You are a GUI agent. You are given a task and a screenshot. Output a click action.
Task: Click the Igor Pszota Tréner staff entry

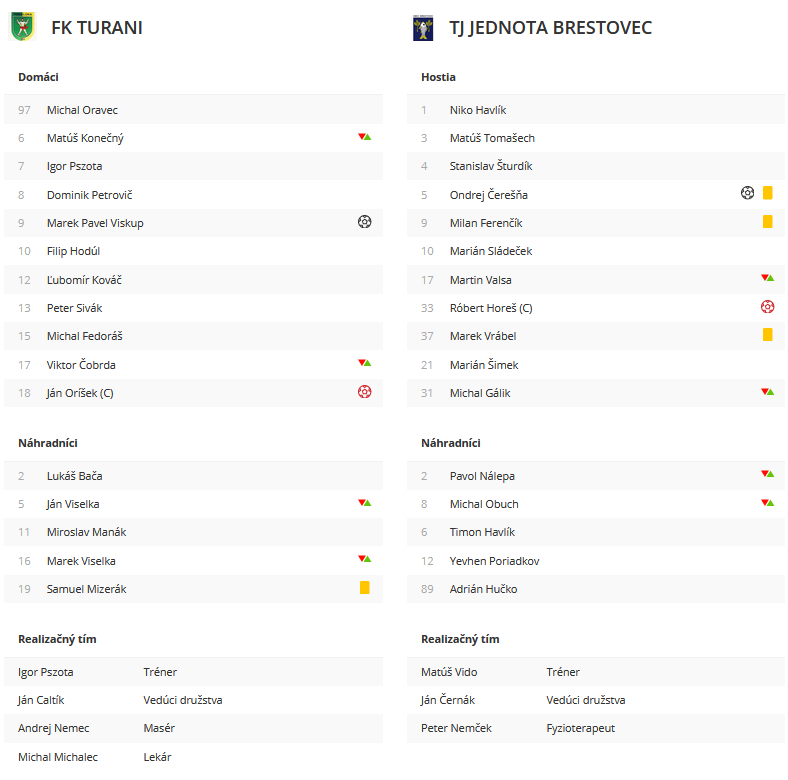tap(193, 672)
